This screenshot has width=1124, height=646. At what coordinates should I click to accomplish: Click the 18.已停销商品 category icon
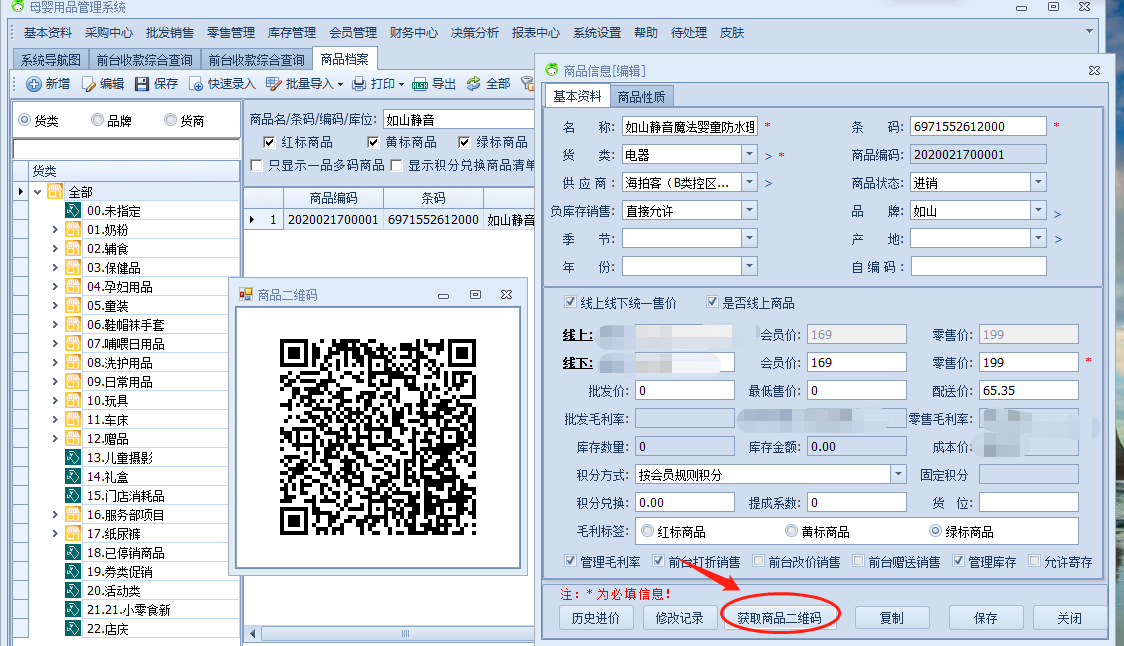[72, 553]
